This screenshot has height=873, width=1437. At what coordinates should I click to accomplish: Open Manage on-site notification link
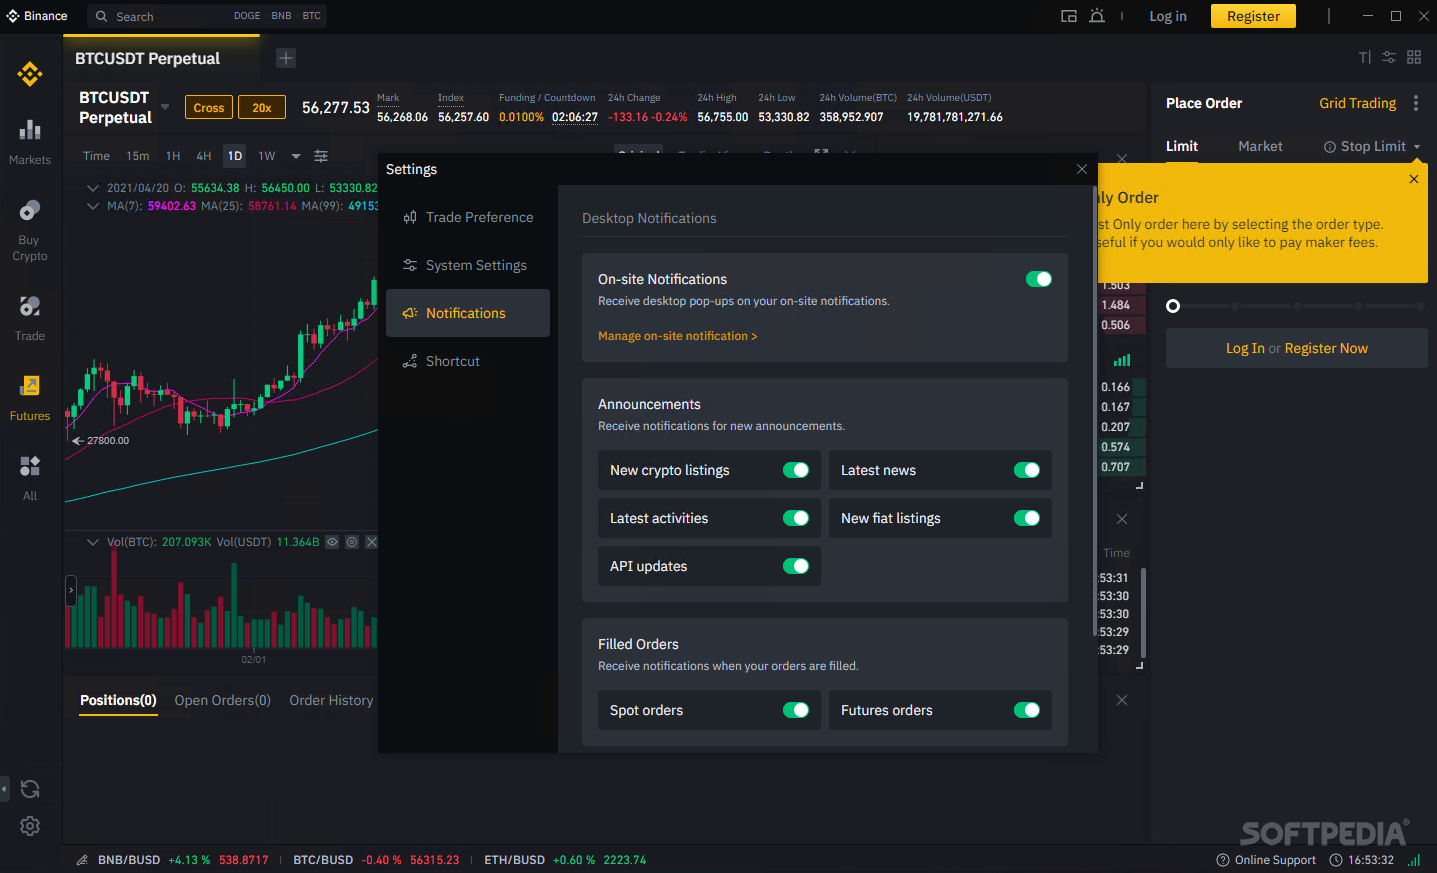[x=678, y=336]
